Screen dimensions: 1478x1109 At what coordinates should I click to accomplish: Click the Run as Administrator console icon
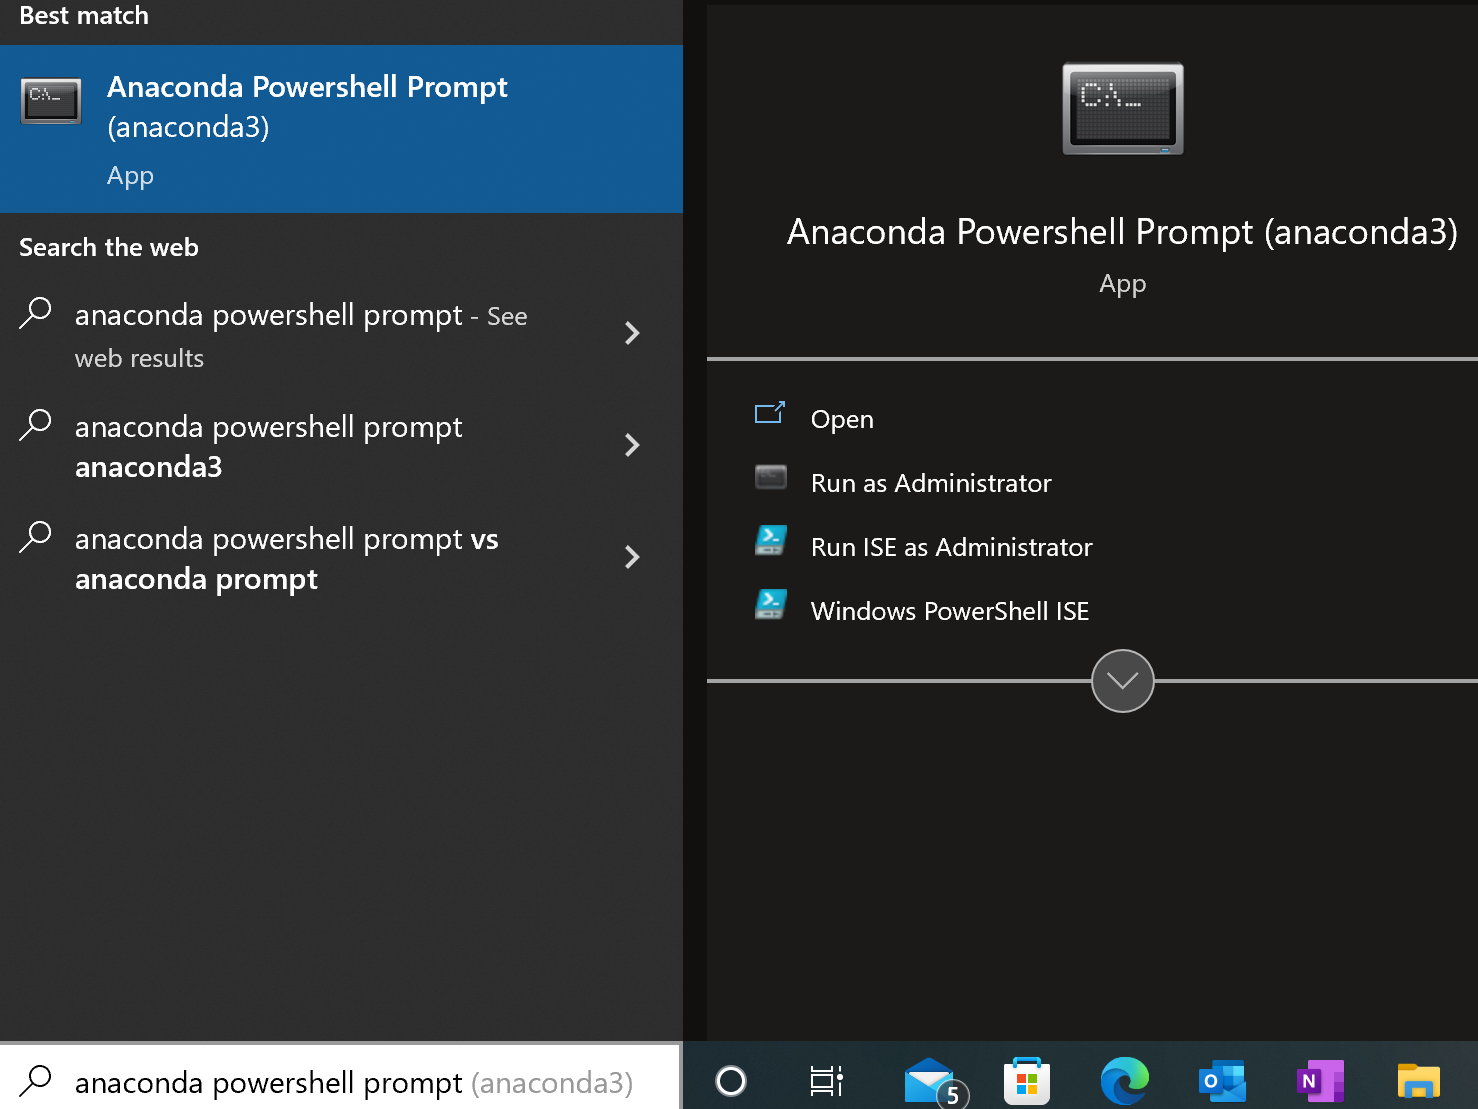pos(771,477)
